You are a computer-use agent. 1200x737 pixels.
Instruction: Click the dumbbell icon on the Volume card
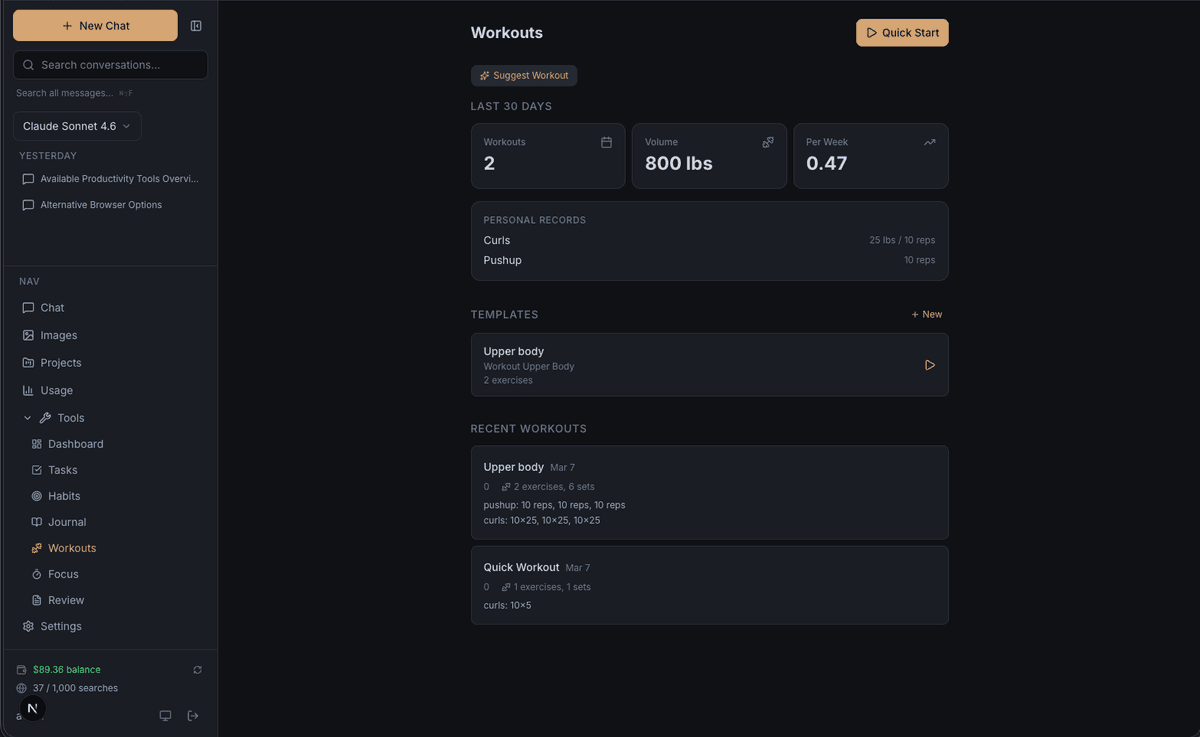(768, 142)
